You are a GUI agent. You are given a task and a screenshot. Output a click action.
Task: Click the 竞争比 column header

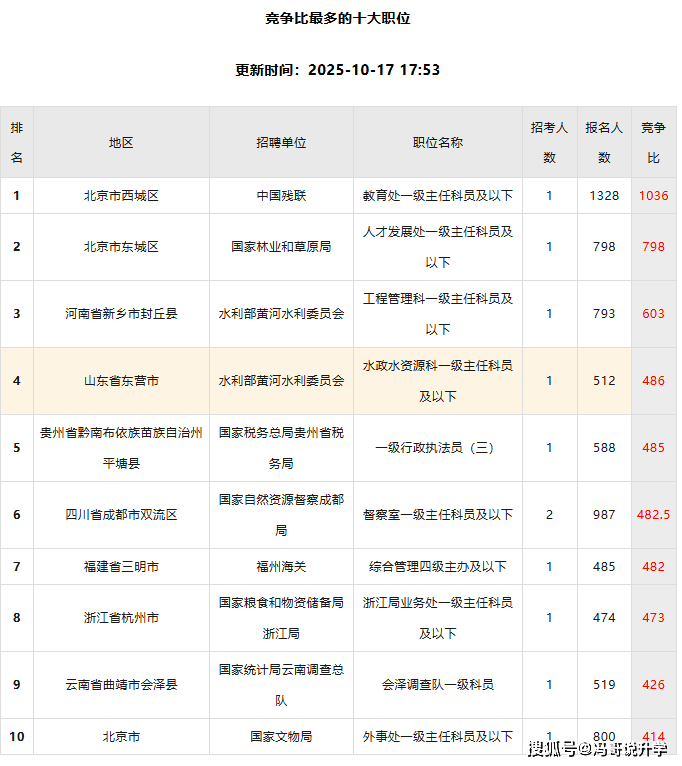coord(654,143)
